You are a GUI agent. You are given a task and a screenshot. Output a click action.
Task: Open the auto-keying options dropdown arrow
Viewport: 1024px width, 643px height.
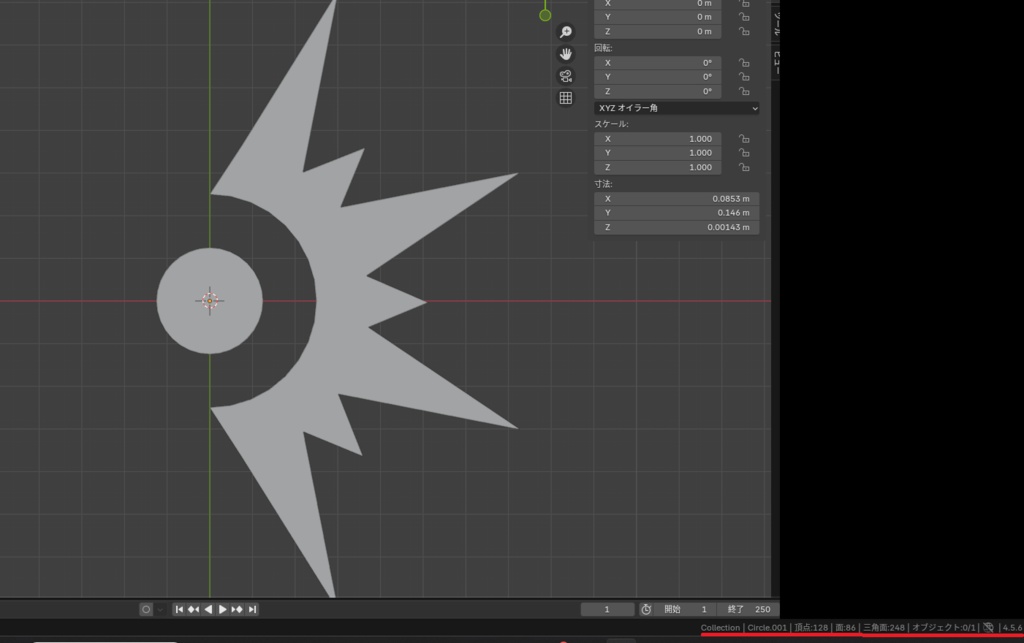[x=160, y=610]
